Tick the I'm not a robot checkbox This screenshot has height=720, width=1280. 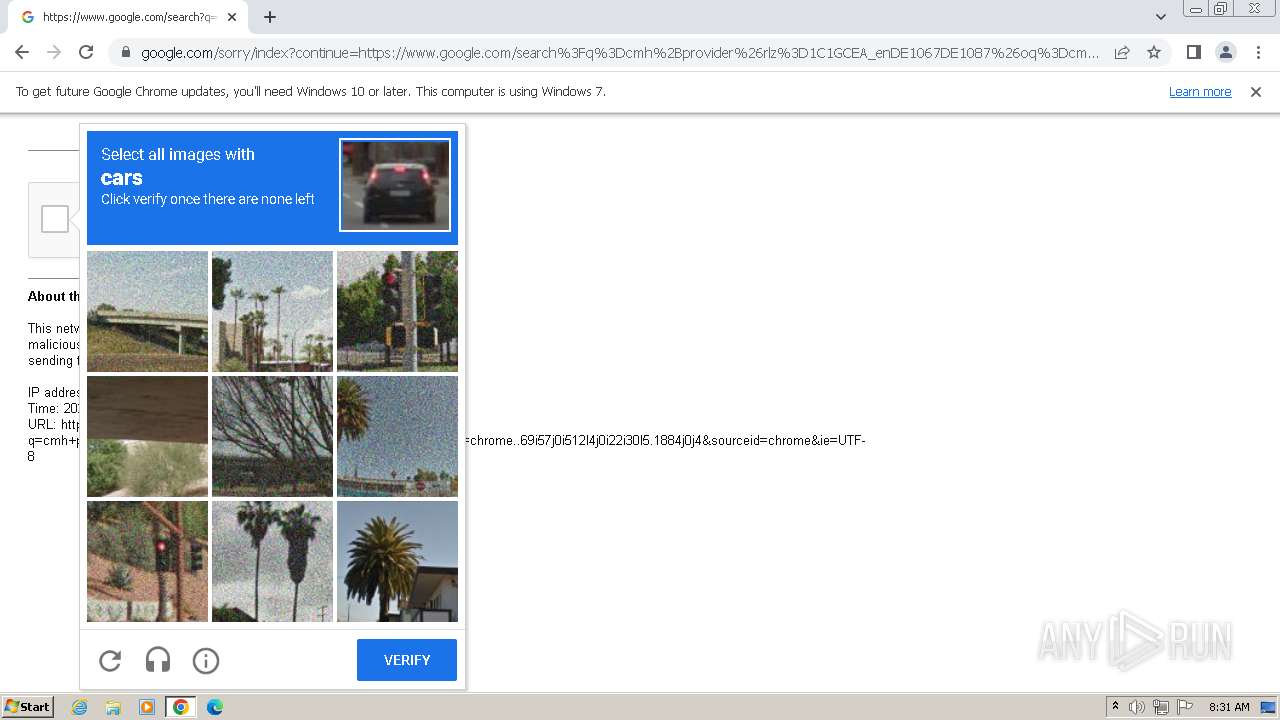point(55,219)
